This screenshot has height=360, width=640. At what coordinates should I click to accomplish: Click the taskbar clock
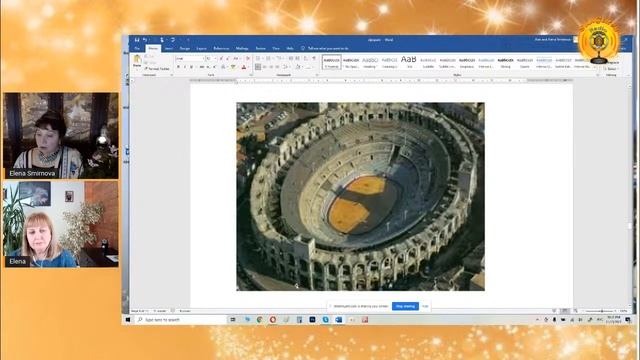click(613, 320)
